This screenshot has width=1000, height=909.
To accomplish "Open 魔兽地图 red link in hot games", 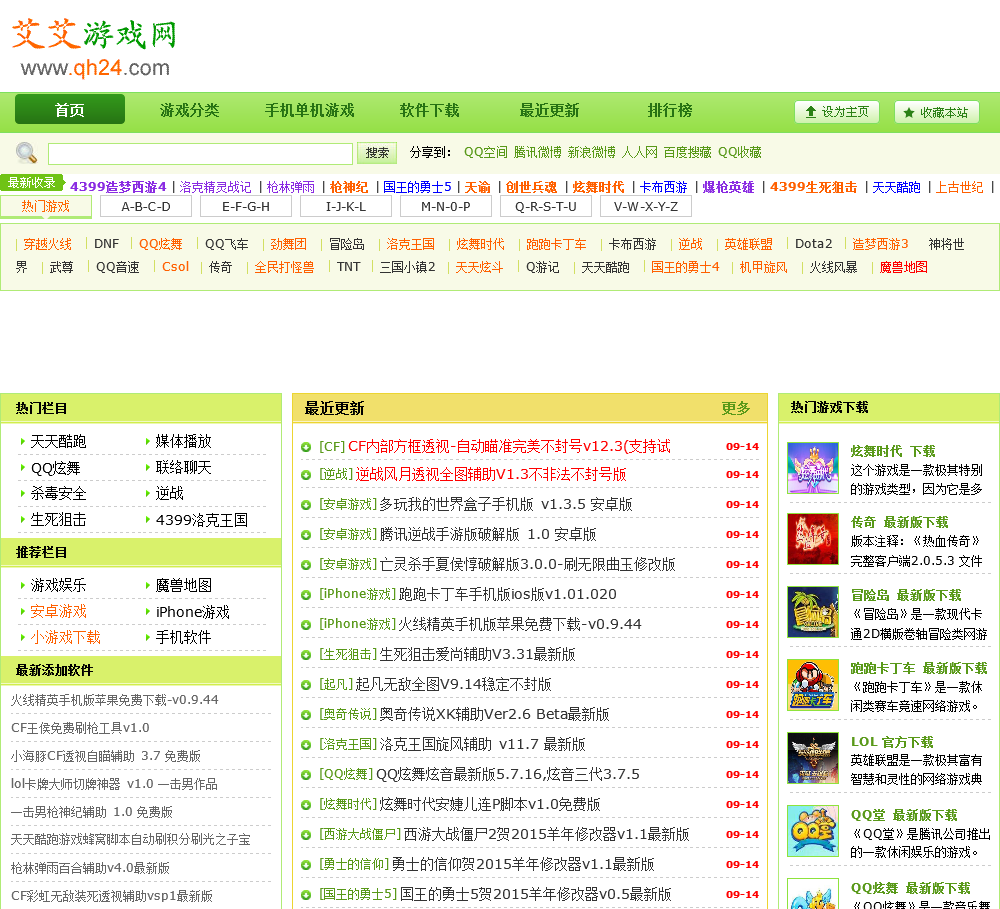I will tap(903, 267).
